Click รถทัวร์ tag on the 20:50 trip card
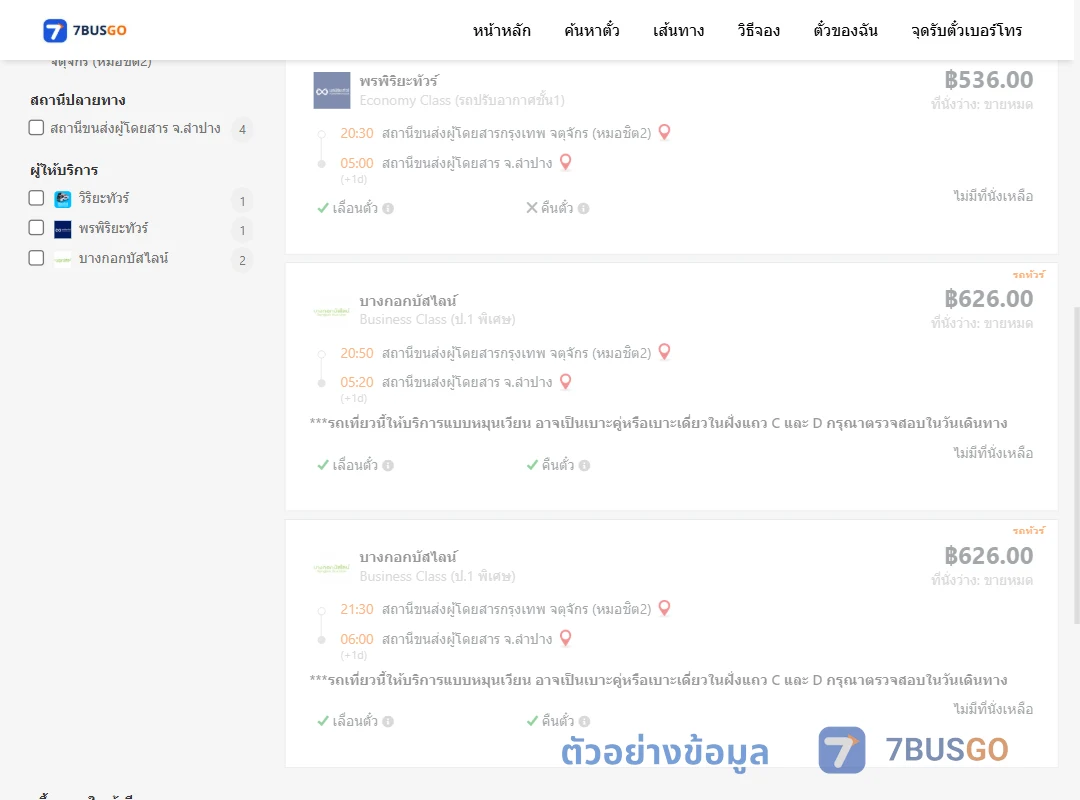This screenshot has height=800, width=1080. click(1028, 274)
